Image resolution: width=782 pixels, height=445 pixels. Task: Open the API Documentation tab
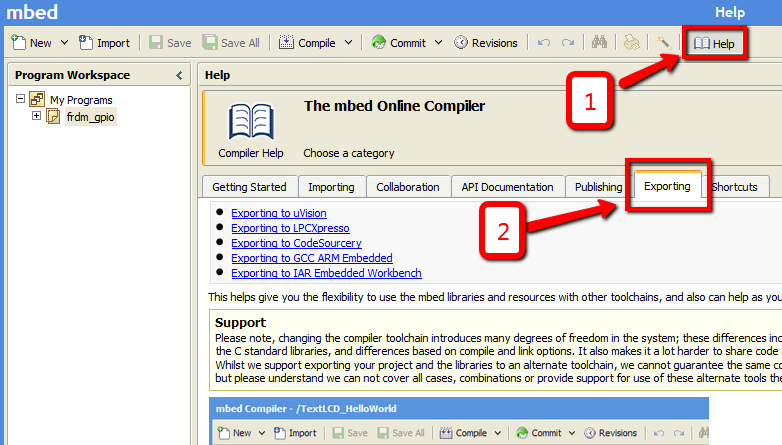(x=507, y=187)
